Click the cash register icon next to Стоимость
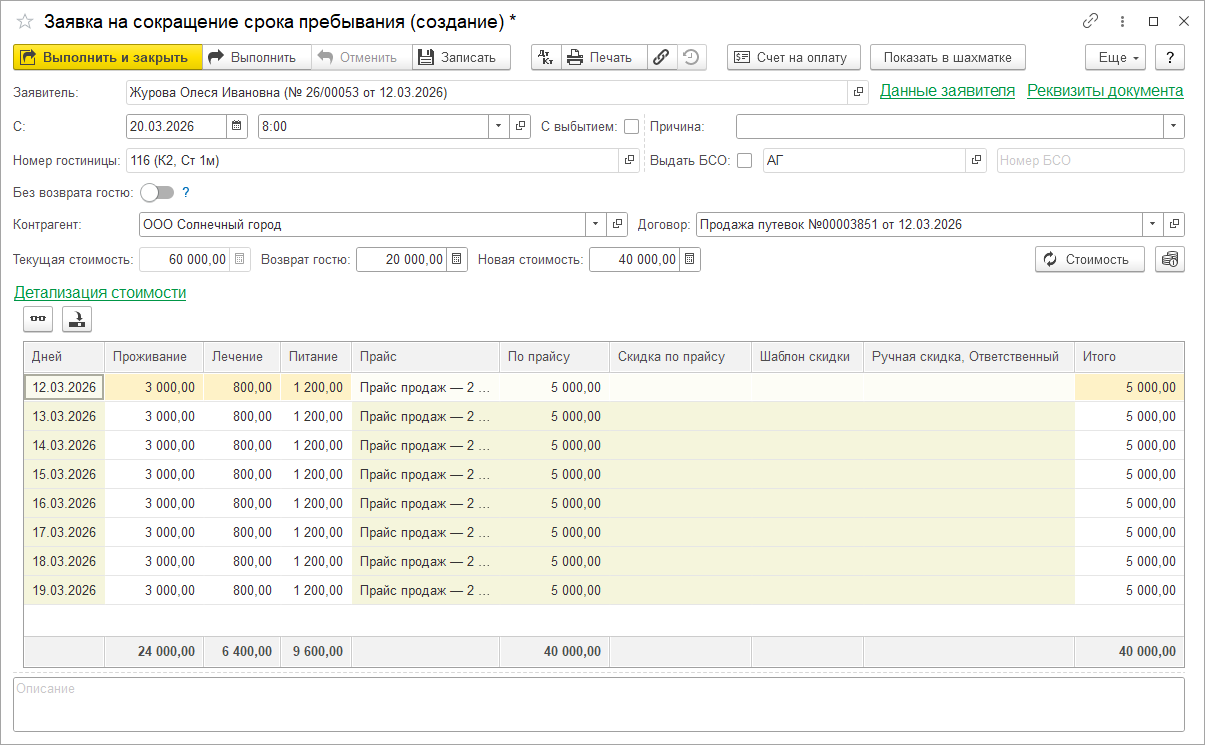The height and width of the screenshot is (745, 1205). (x=1169, y=259)
